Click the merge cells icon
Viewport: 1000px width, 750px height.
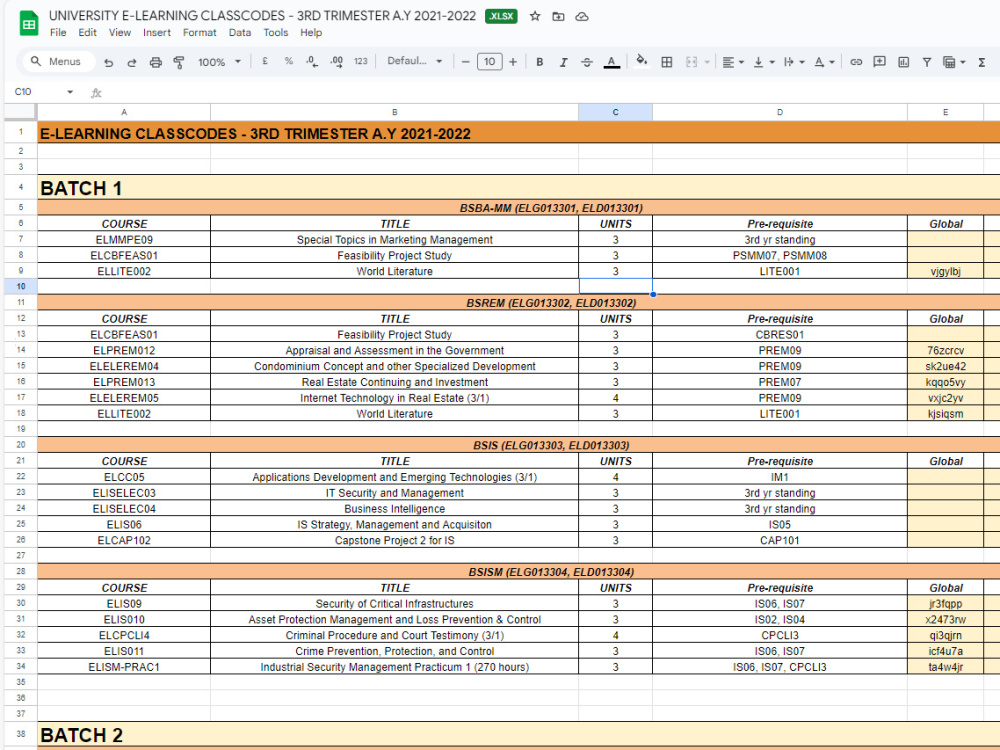click(691, 62)
